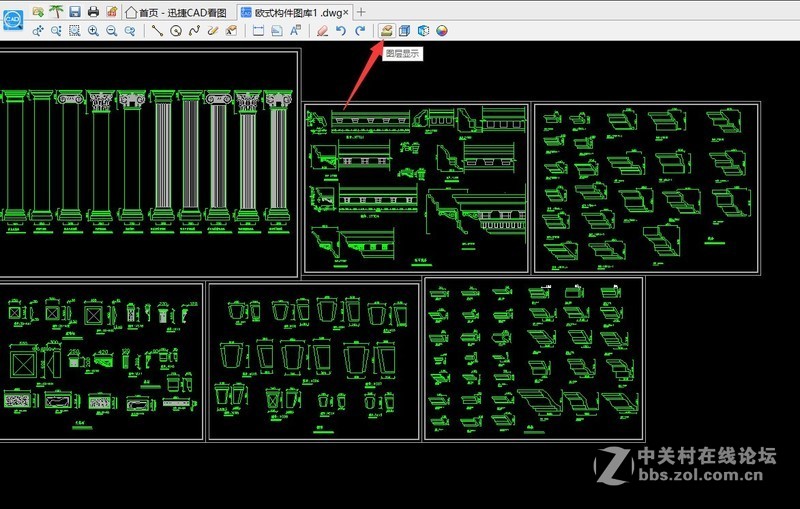Select the pan/move view tool
This screenshot has height=509, width=800.
(x=38, y=31)
